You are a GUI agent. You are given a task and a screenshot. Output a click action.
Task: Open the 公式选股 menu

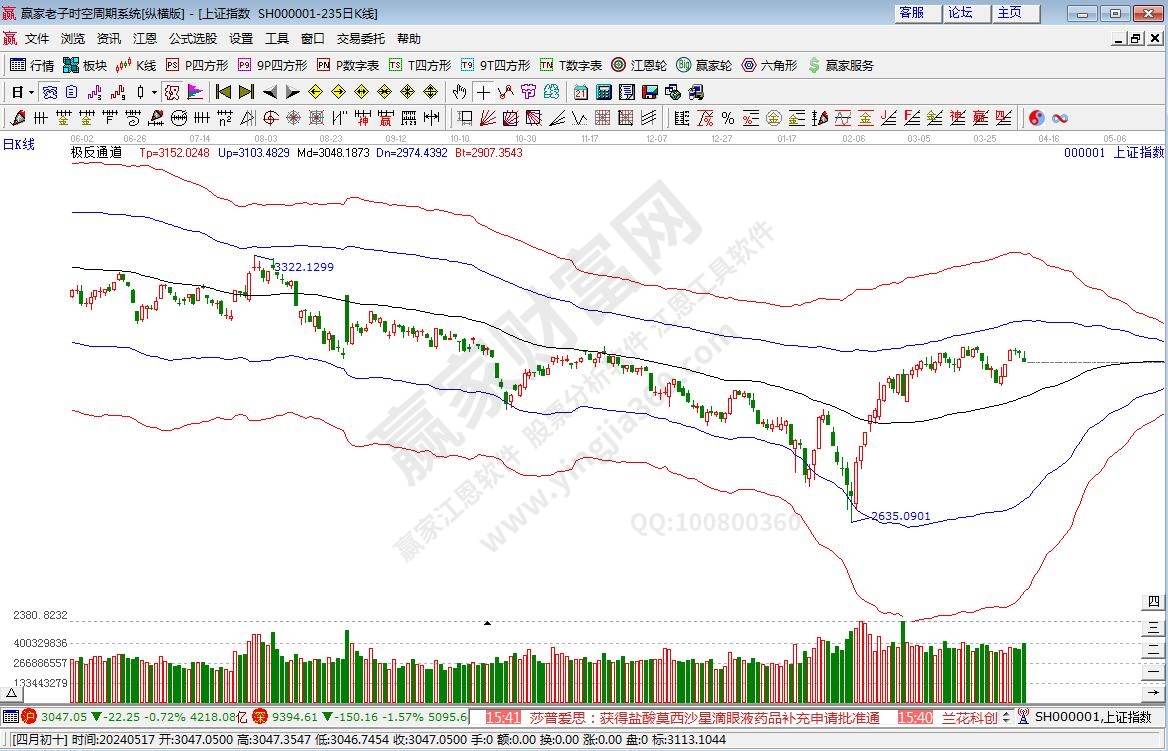[193, 39]
